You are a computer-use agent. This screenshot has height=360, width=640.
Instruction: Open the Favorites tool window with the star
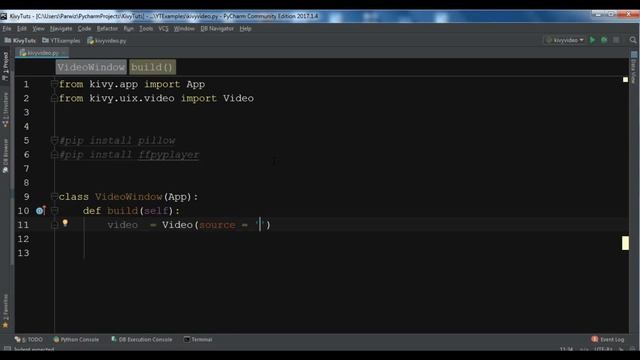click(x=5, y=311)
